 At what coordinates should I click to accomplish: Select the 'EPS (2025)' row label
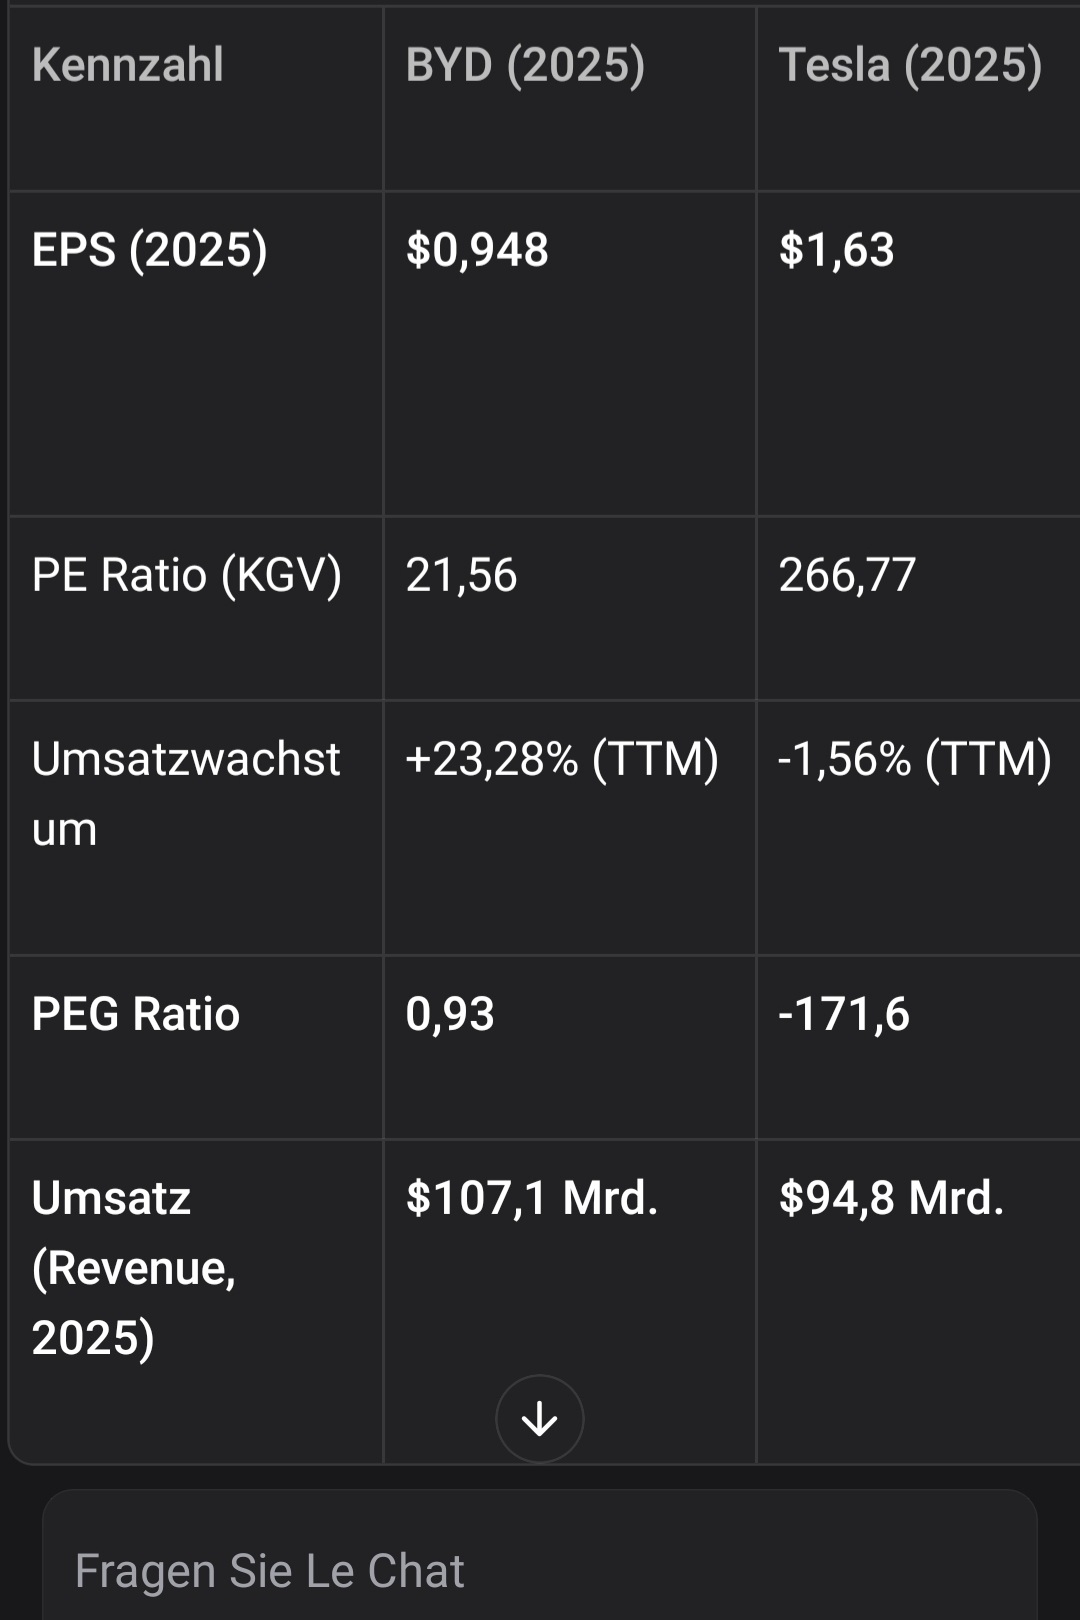(x=150, y=250)
